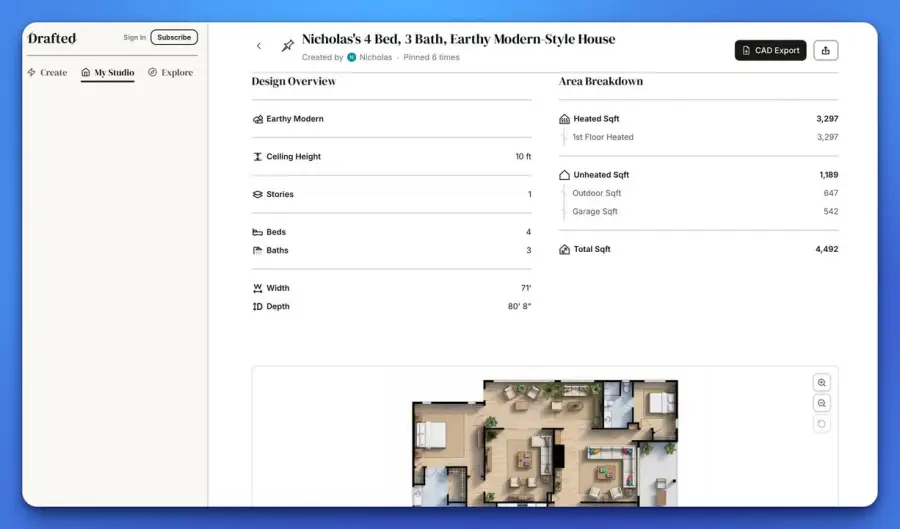Screen dimensions: 900x529
Task: Click the Total Sqft icon
Action: click(564, 250)
